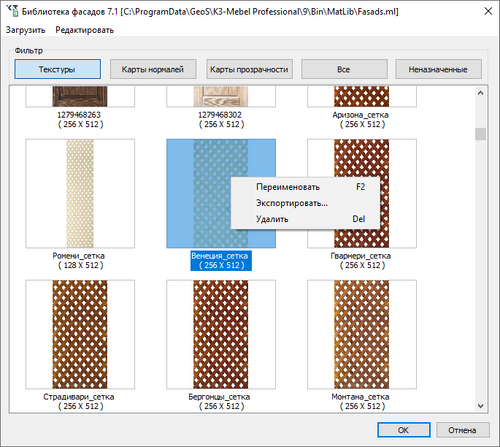Click the scrollbar down arrow

click(480, 406)
